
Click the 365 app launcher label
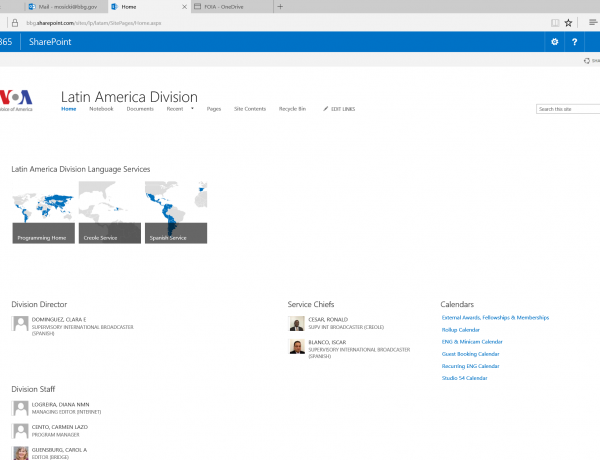click(x=6, y=42)
